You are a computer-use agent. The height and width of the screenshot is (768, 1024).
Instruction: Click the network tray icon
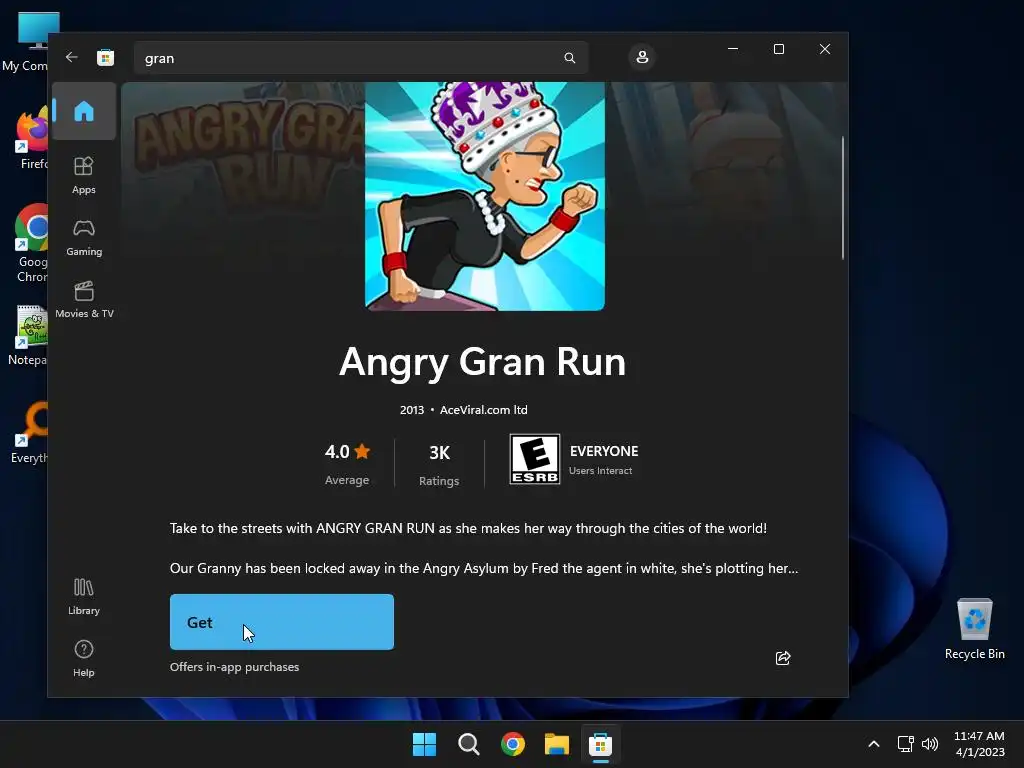[905, 744]
